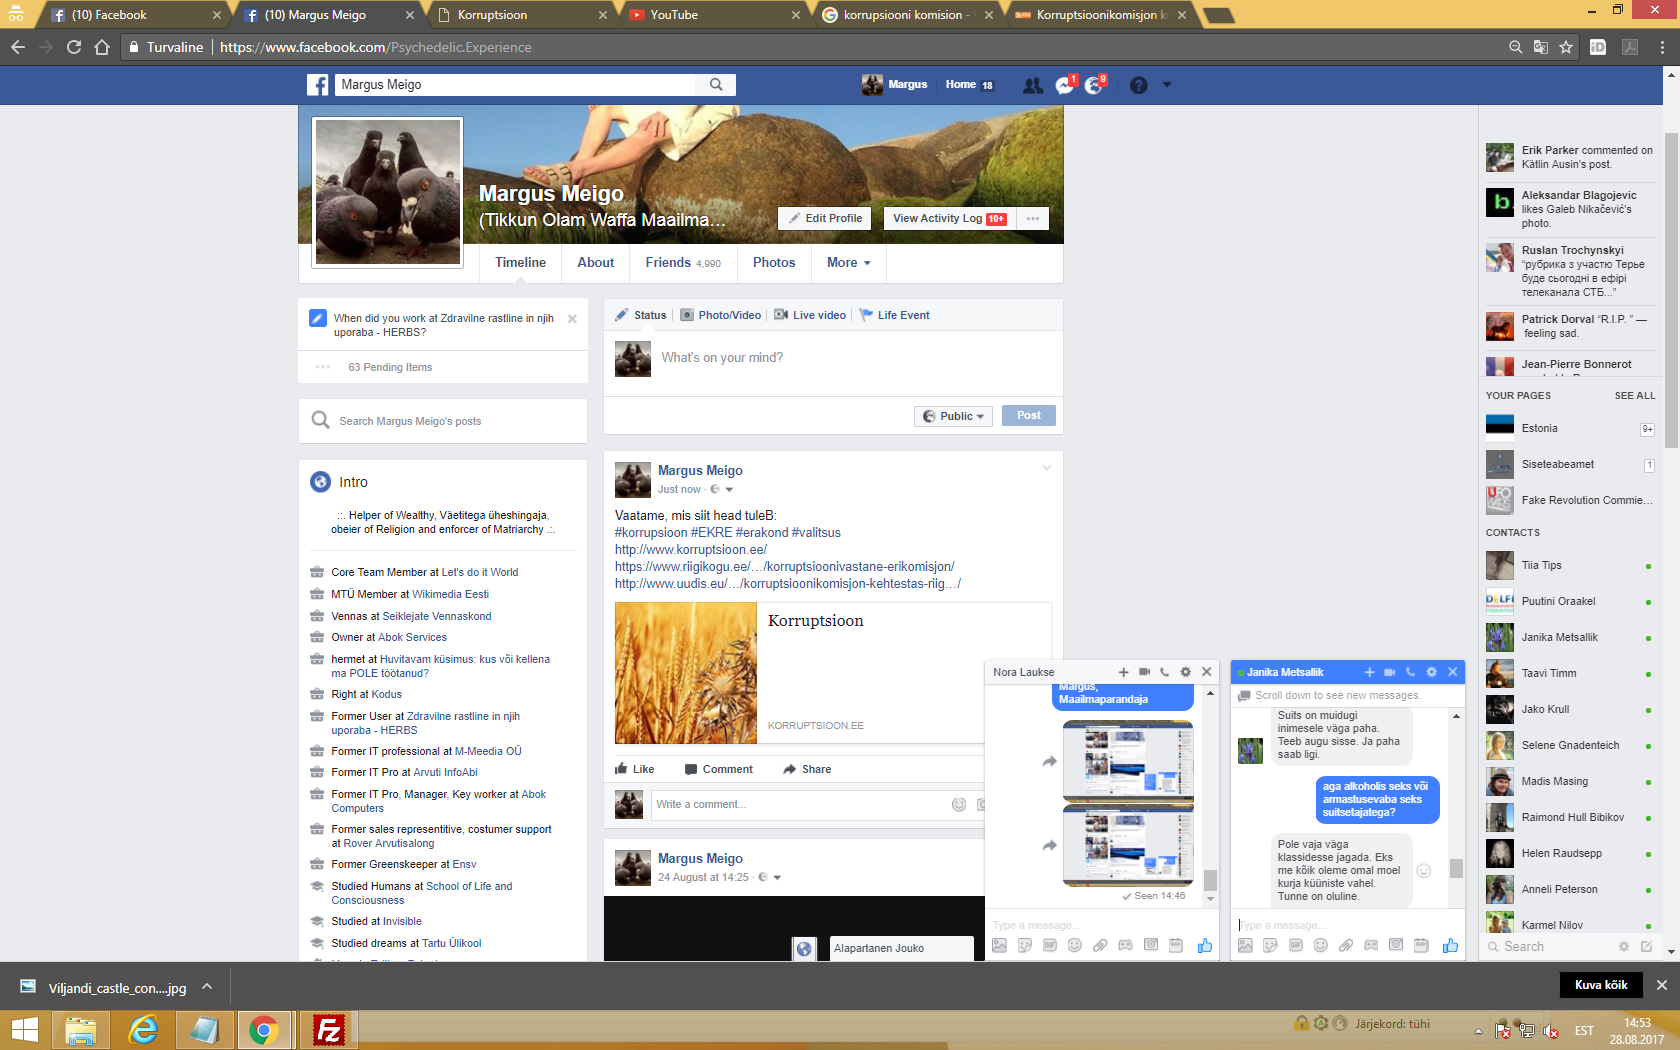1680x1050 pixels.
Task: Open the Chrome three-dot menu
Action: (x=1663, y=47)
